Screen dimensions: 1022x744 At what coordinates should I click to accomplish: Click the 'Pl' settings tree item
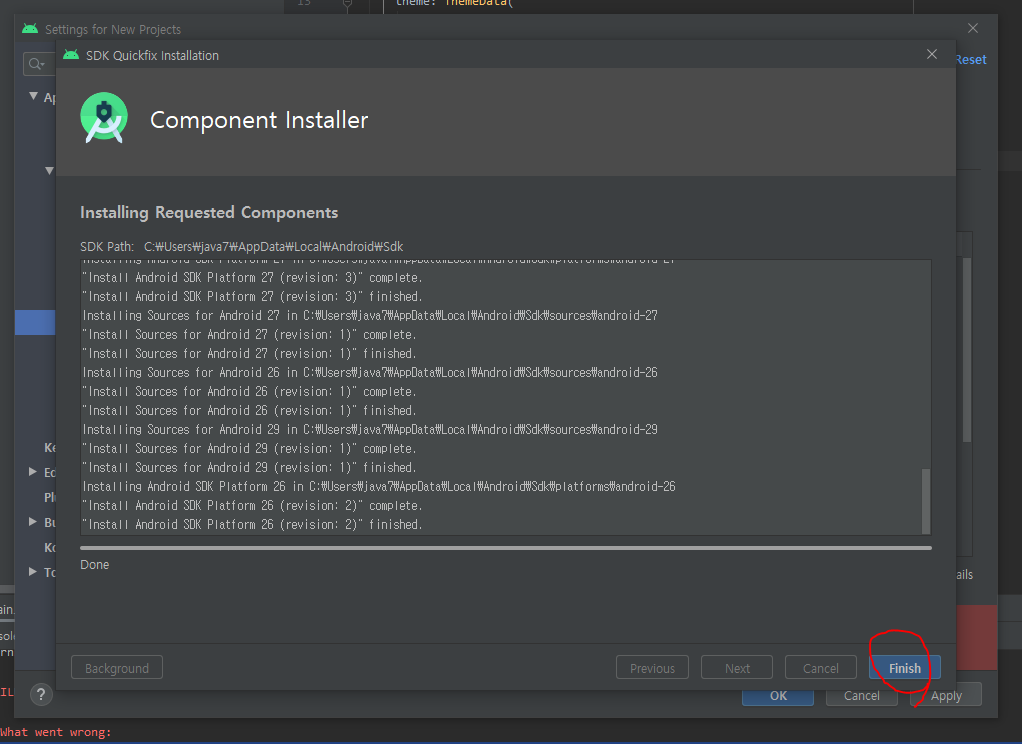click(50, 497)
